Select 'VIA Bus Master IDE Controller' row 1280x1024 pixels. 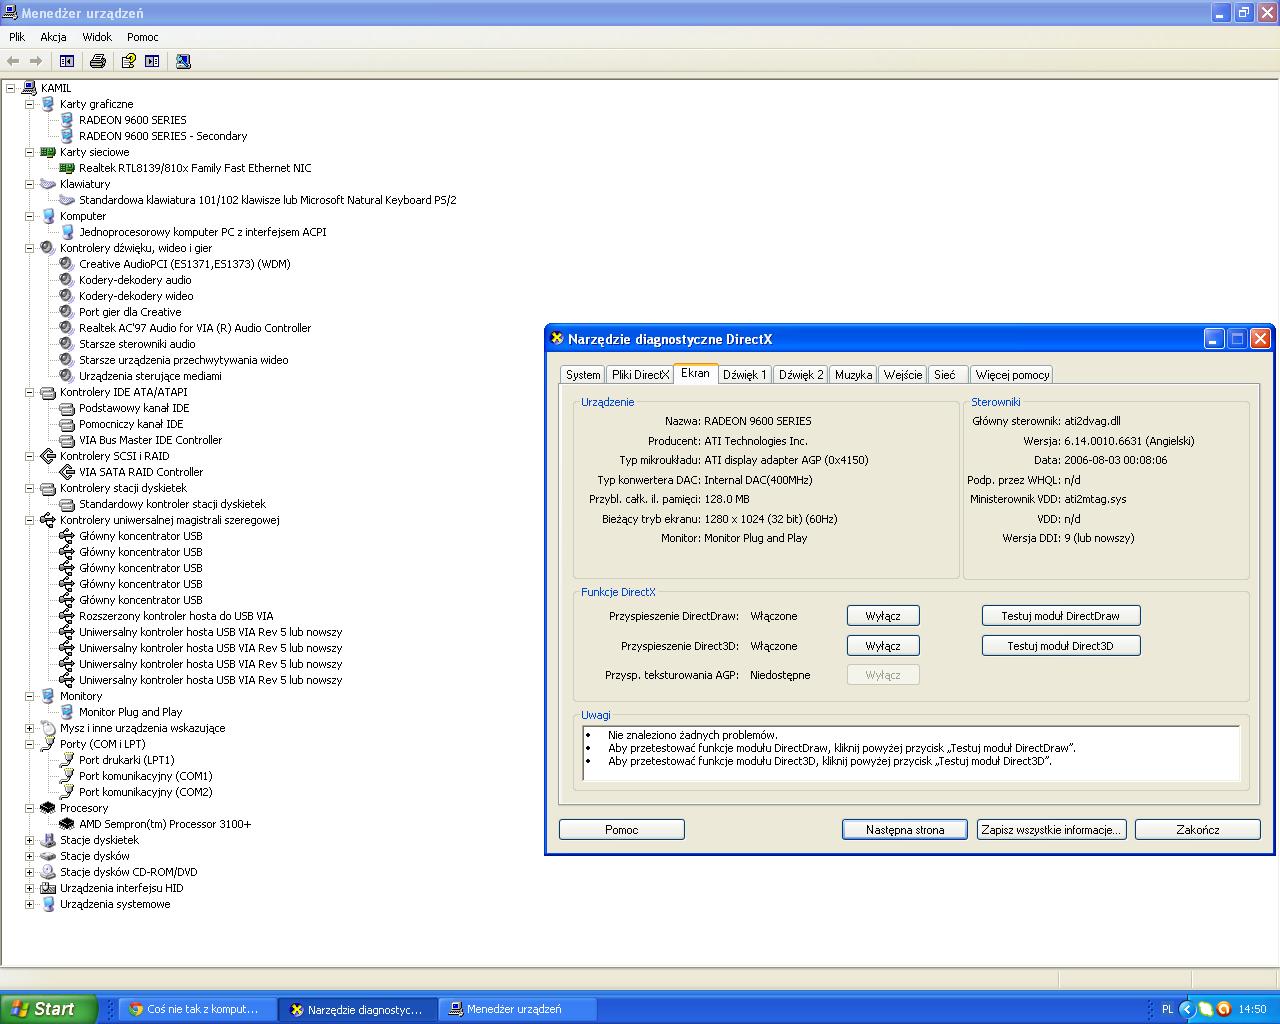(x=151, y=440)
